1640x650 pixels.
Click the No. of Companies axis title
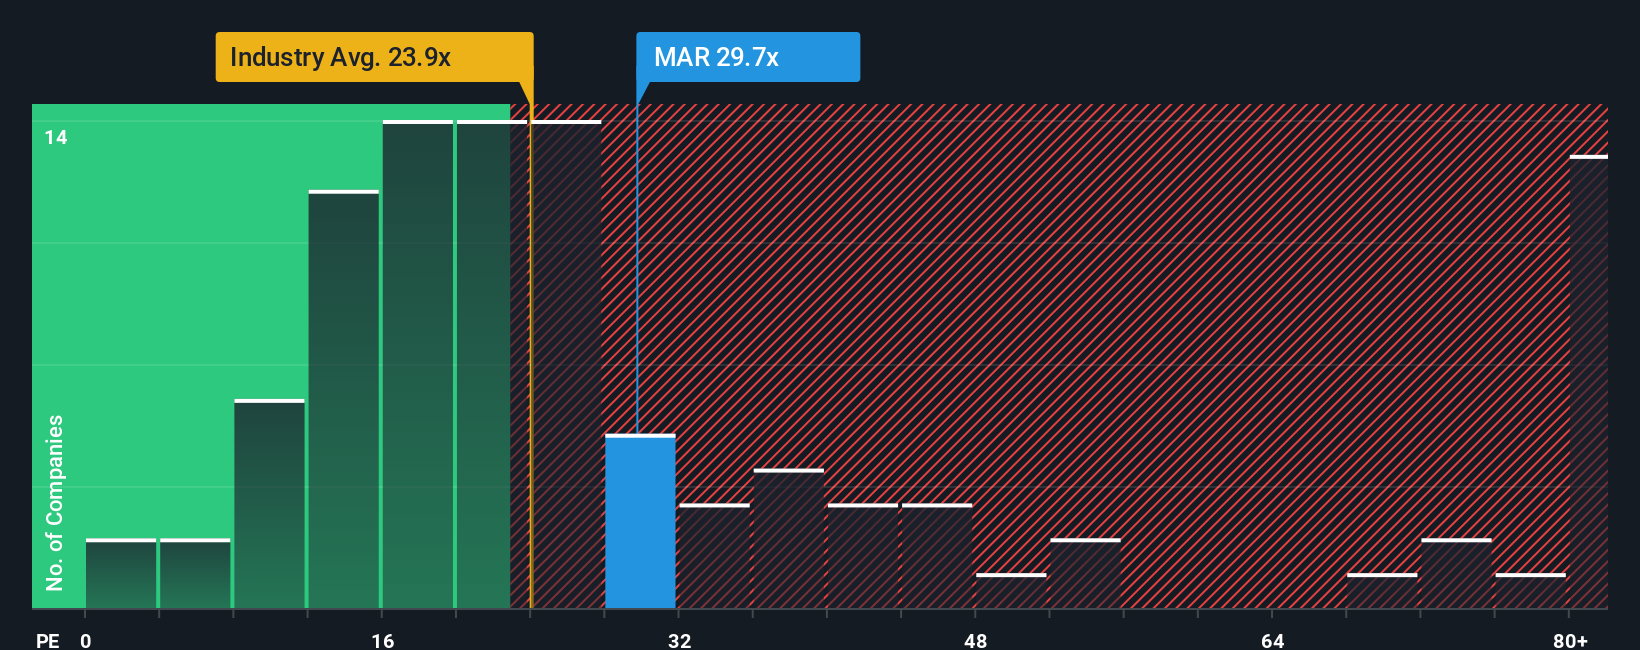[x=55, y=502]
